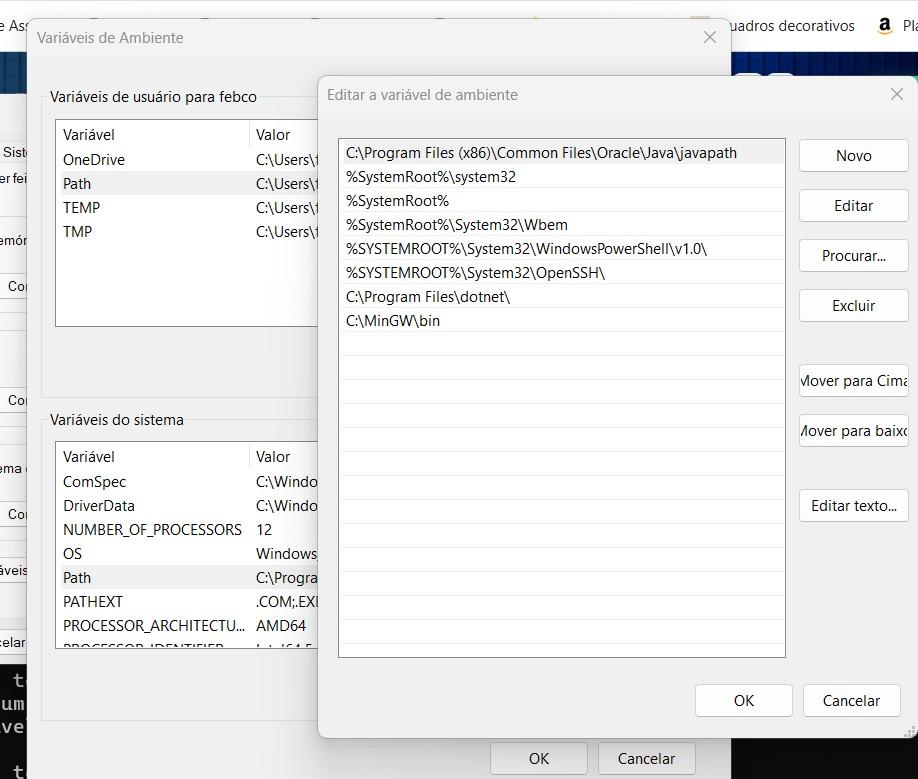Delete the entry with the Excluir button

853,306
